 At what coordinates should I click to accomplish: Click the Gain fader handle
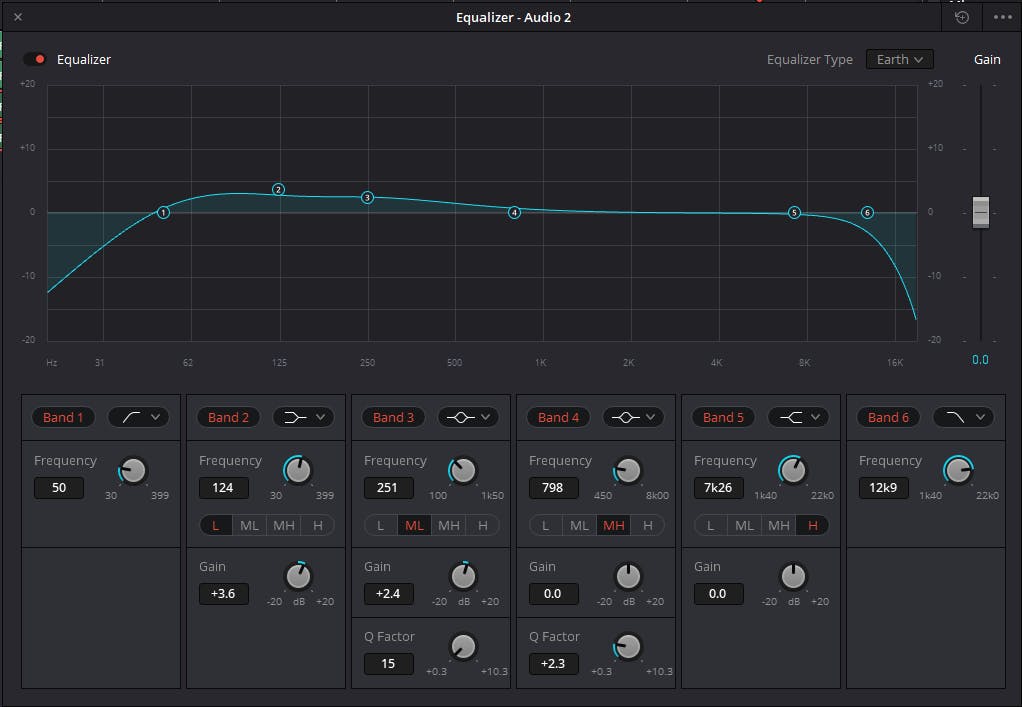pyautogui.click(x=980, y=212)
